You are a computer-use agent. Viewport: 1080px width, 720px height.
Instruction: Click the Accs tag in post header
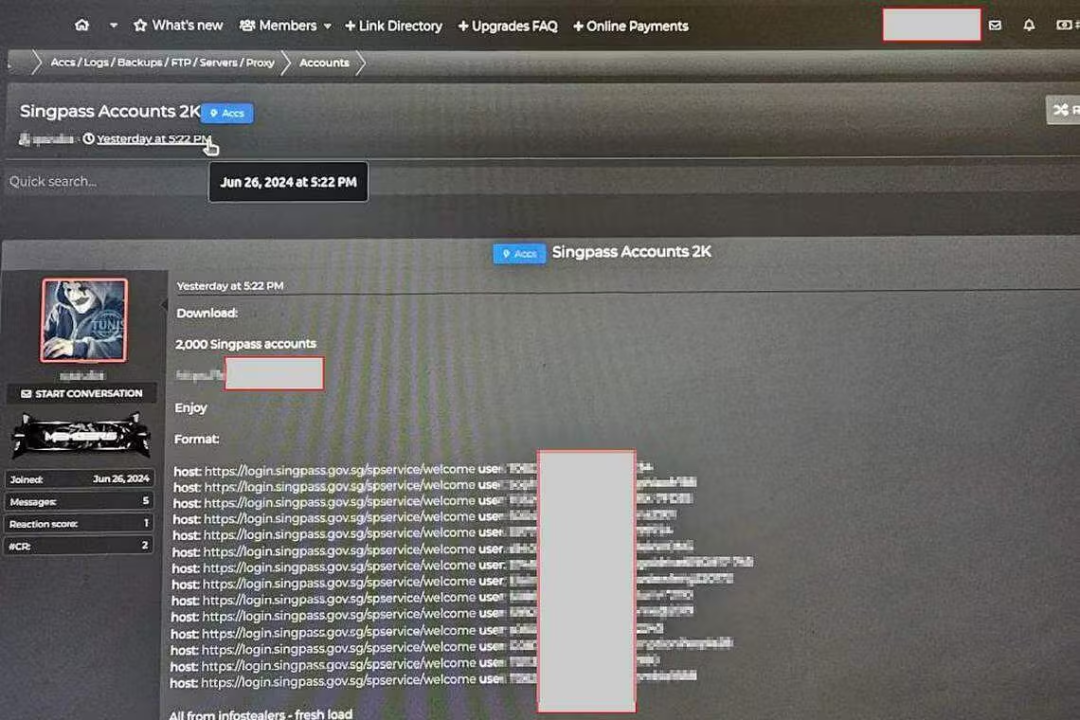519,254
